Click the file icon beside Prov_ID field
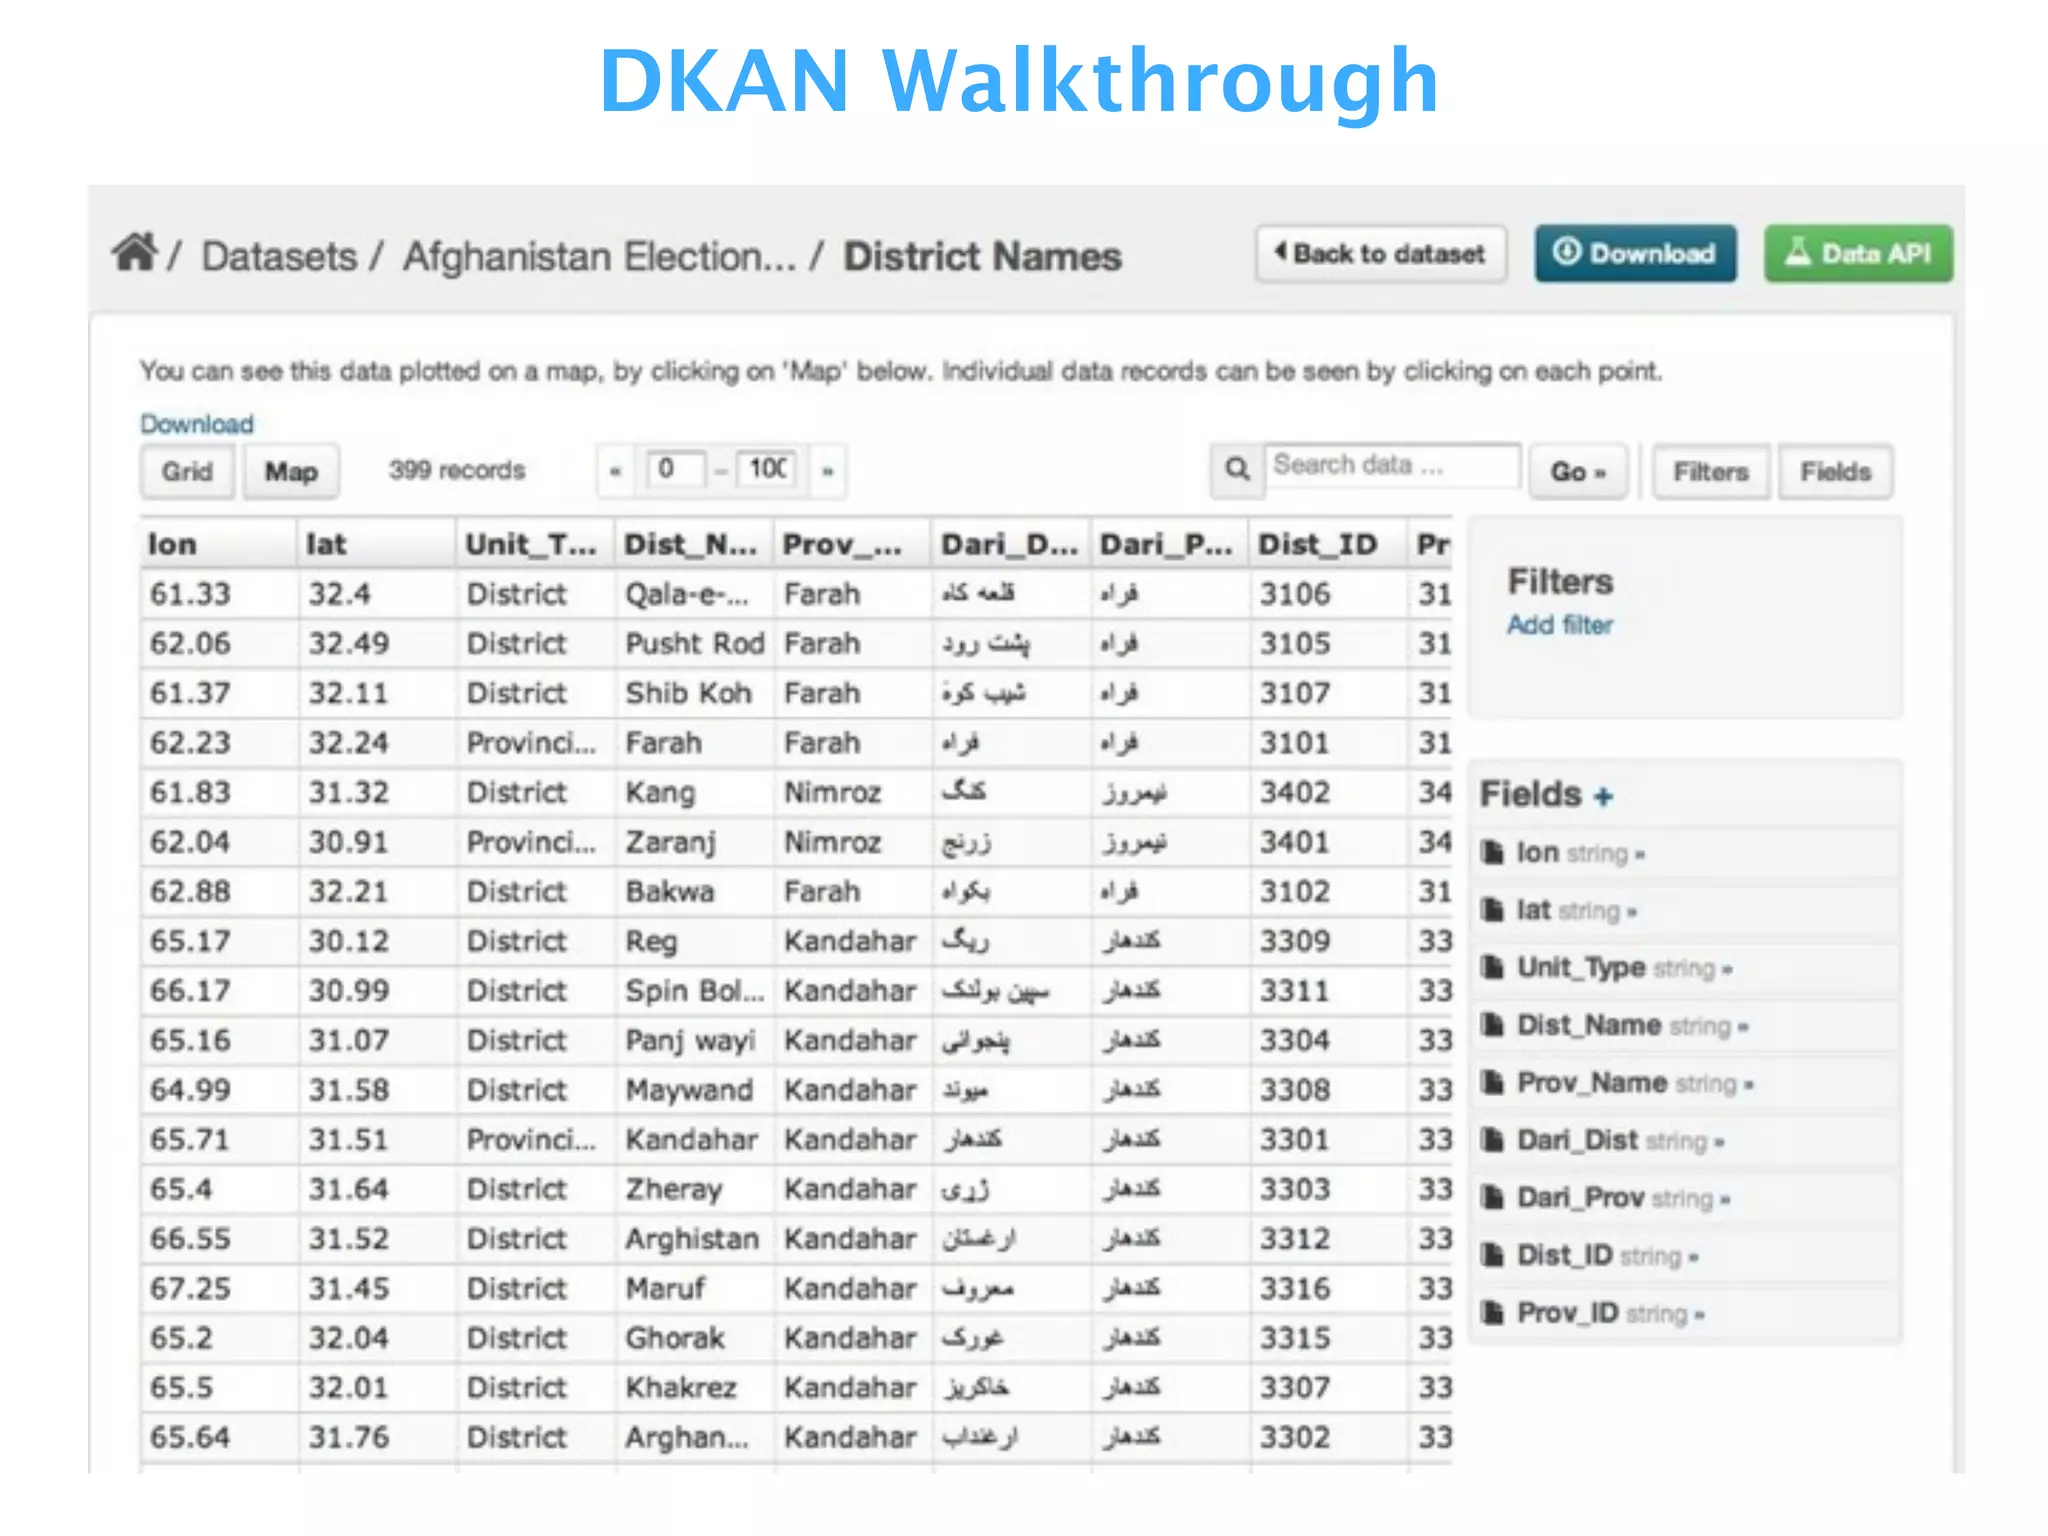The image size is (2048, 1536). coord(1492,1312)
